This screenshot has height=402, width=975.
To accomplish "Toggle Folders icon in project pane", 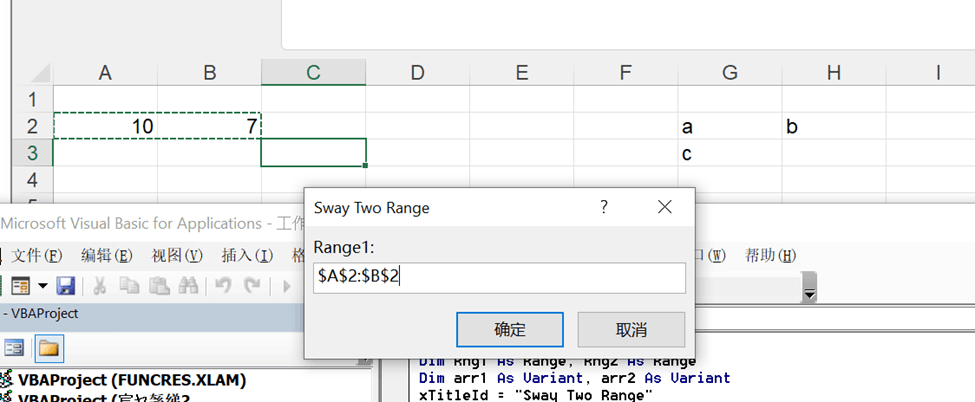I will (49, 348).
